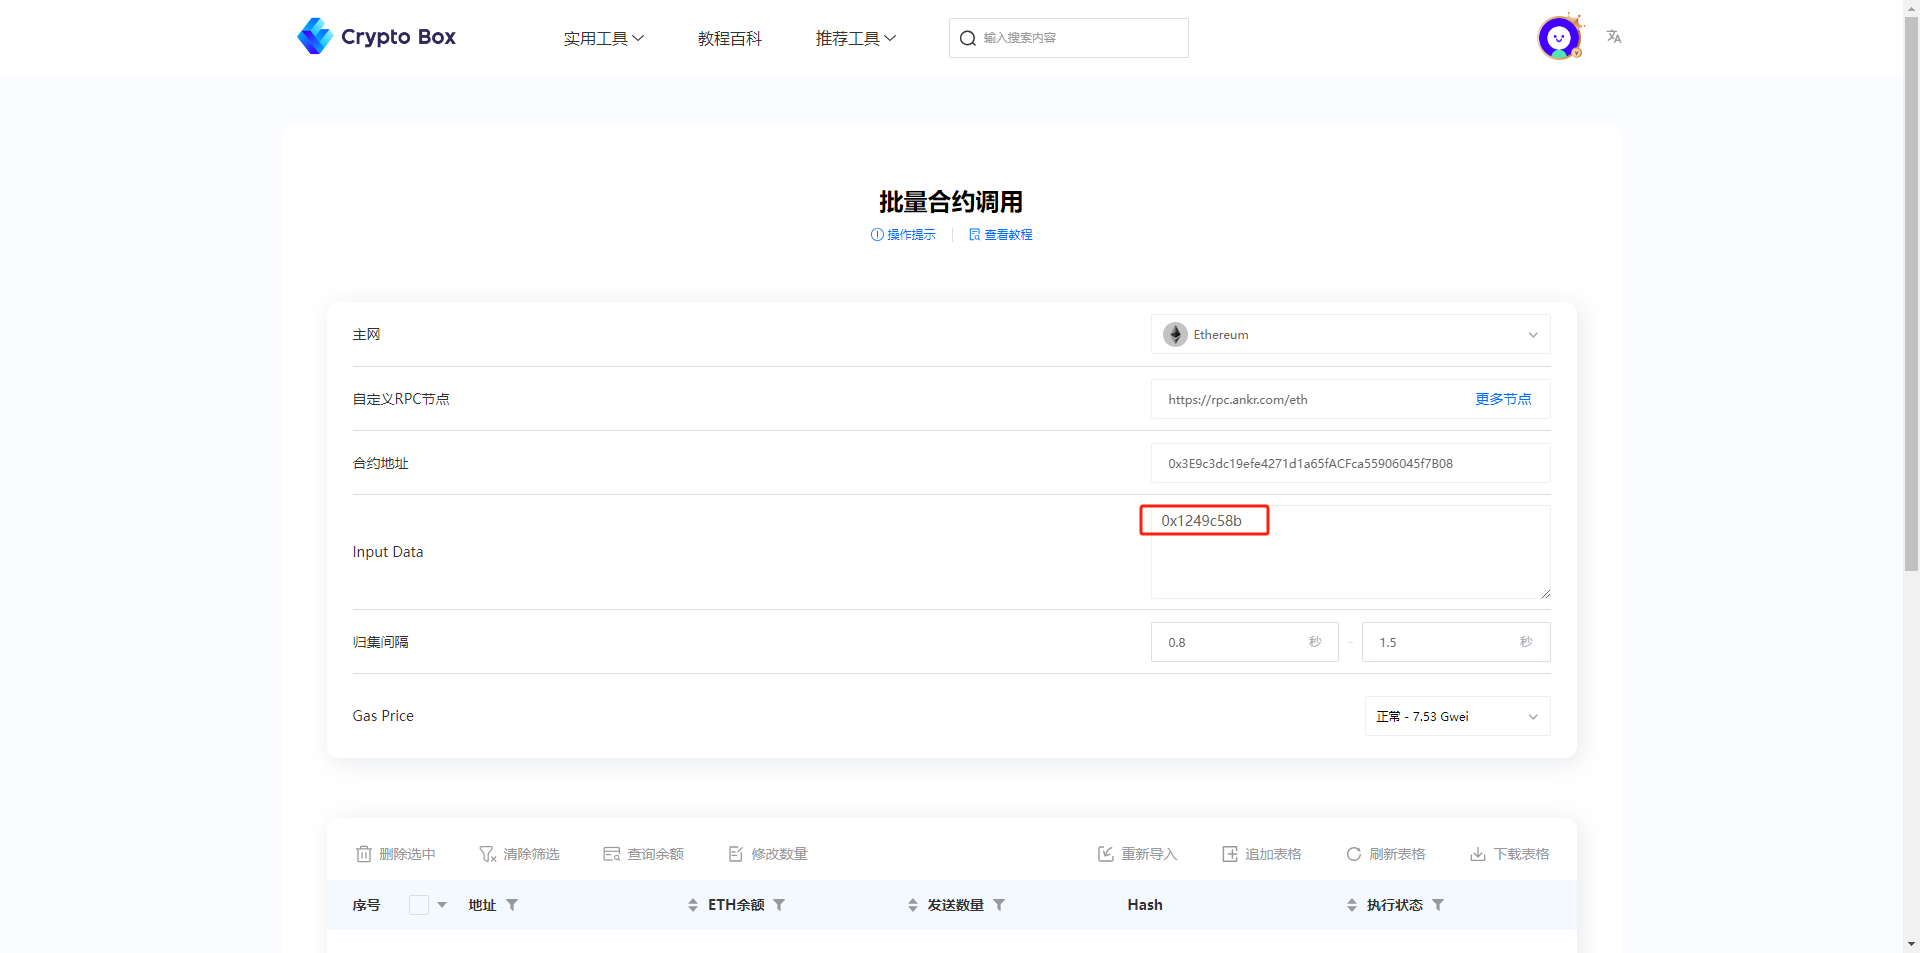Open the 推荐工具 menu
This screenshot has width=1920, height=953.
tap(855, 38)
